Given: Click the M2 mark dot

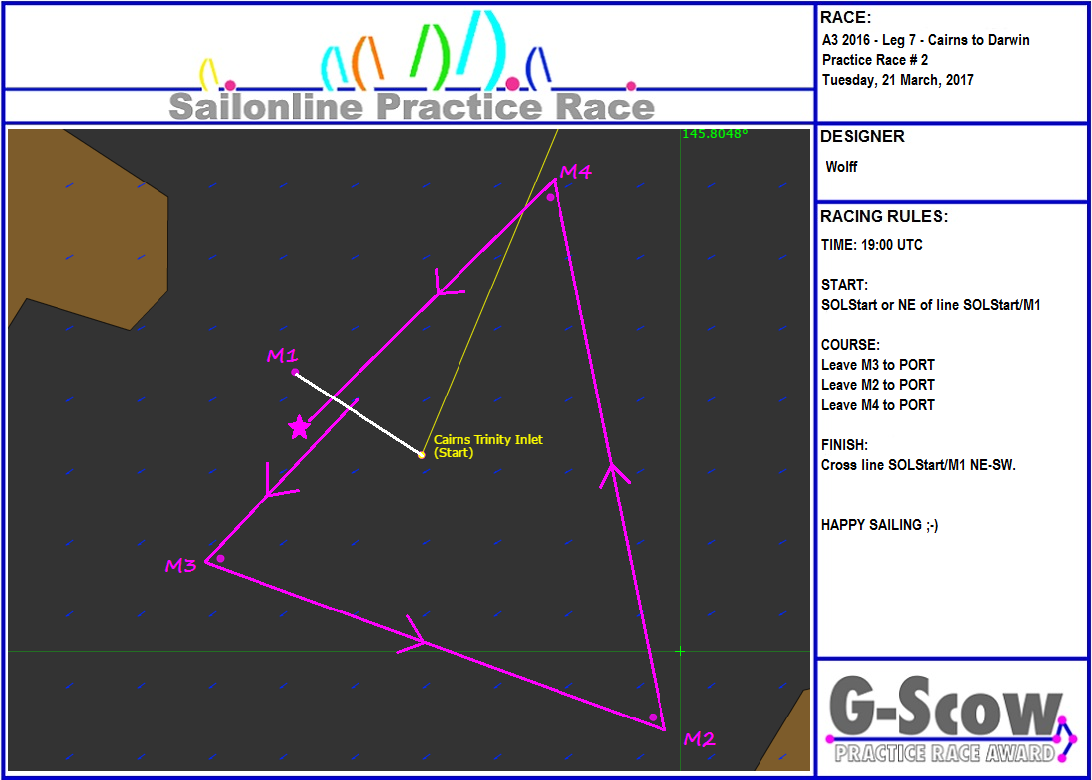Looking at the screenshot, I should 653,717.
